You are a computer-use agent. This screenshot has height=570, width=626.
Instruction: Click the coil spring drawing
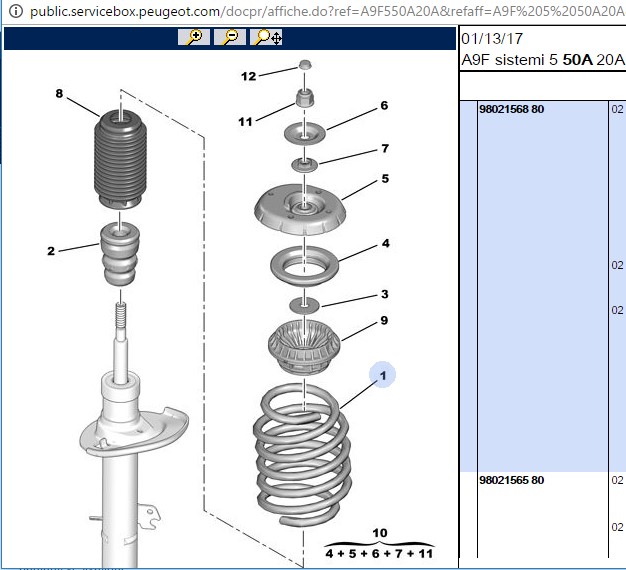tap(302, 455)
